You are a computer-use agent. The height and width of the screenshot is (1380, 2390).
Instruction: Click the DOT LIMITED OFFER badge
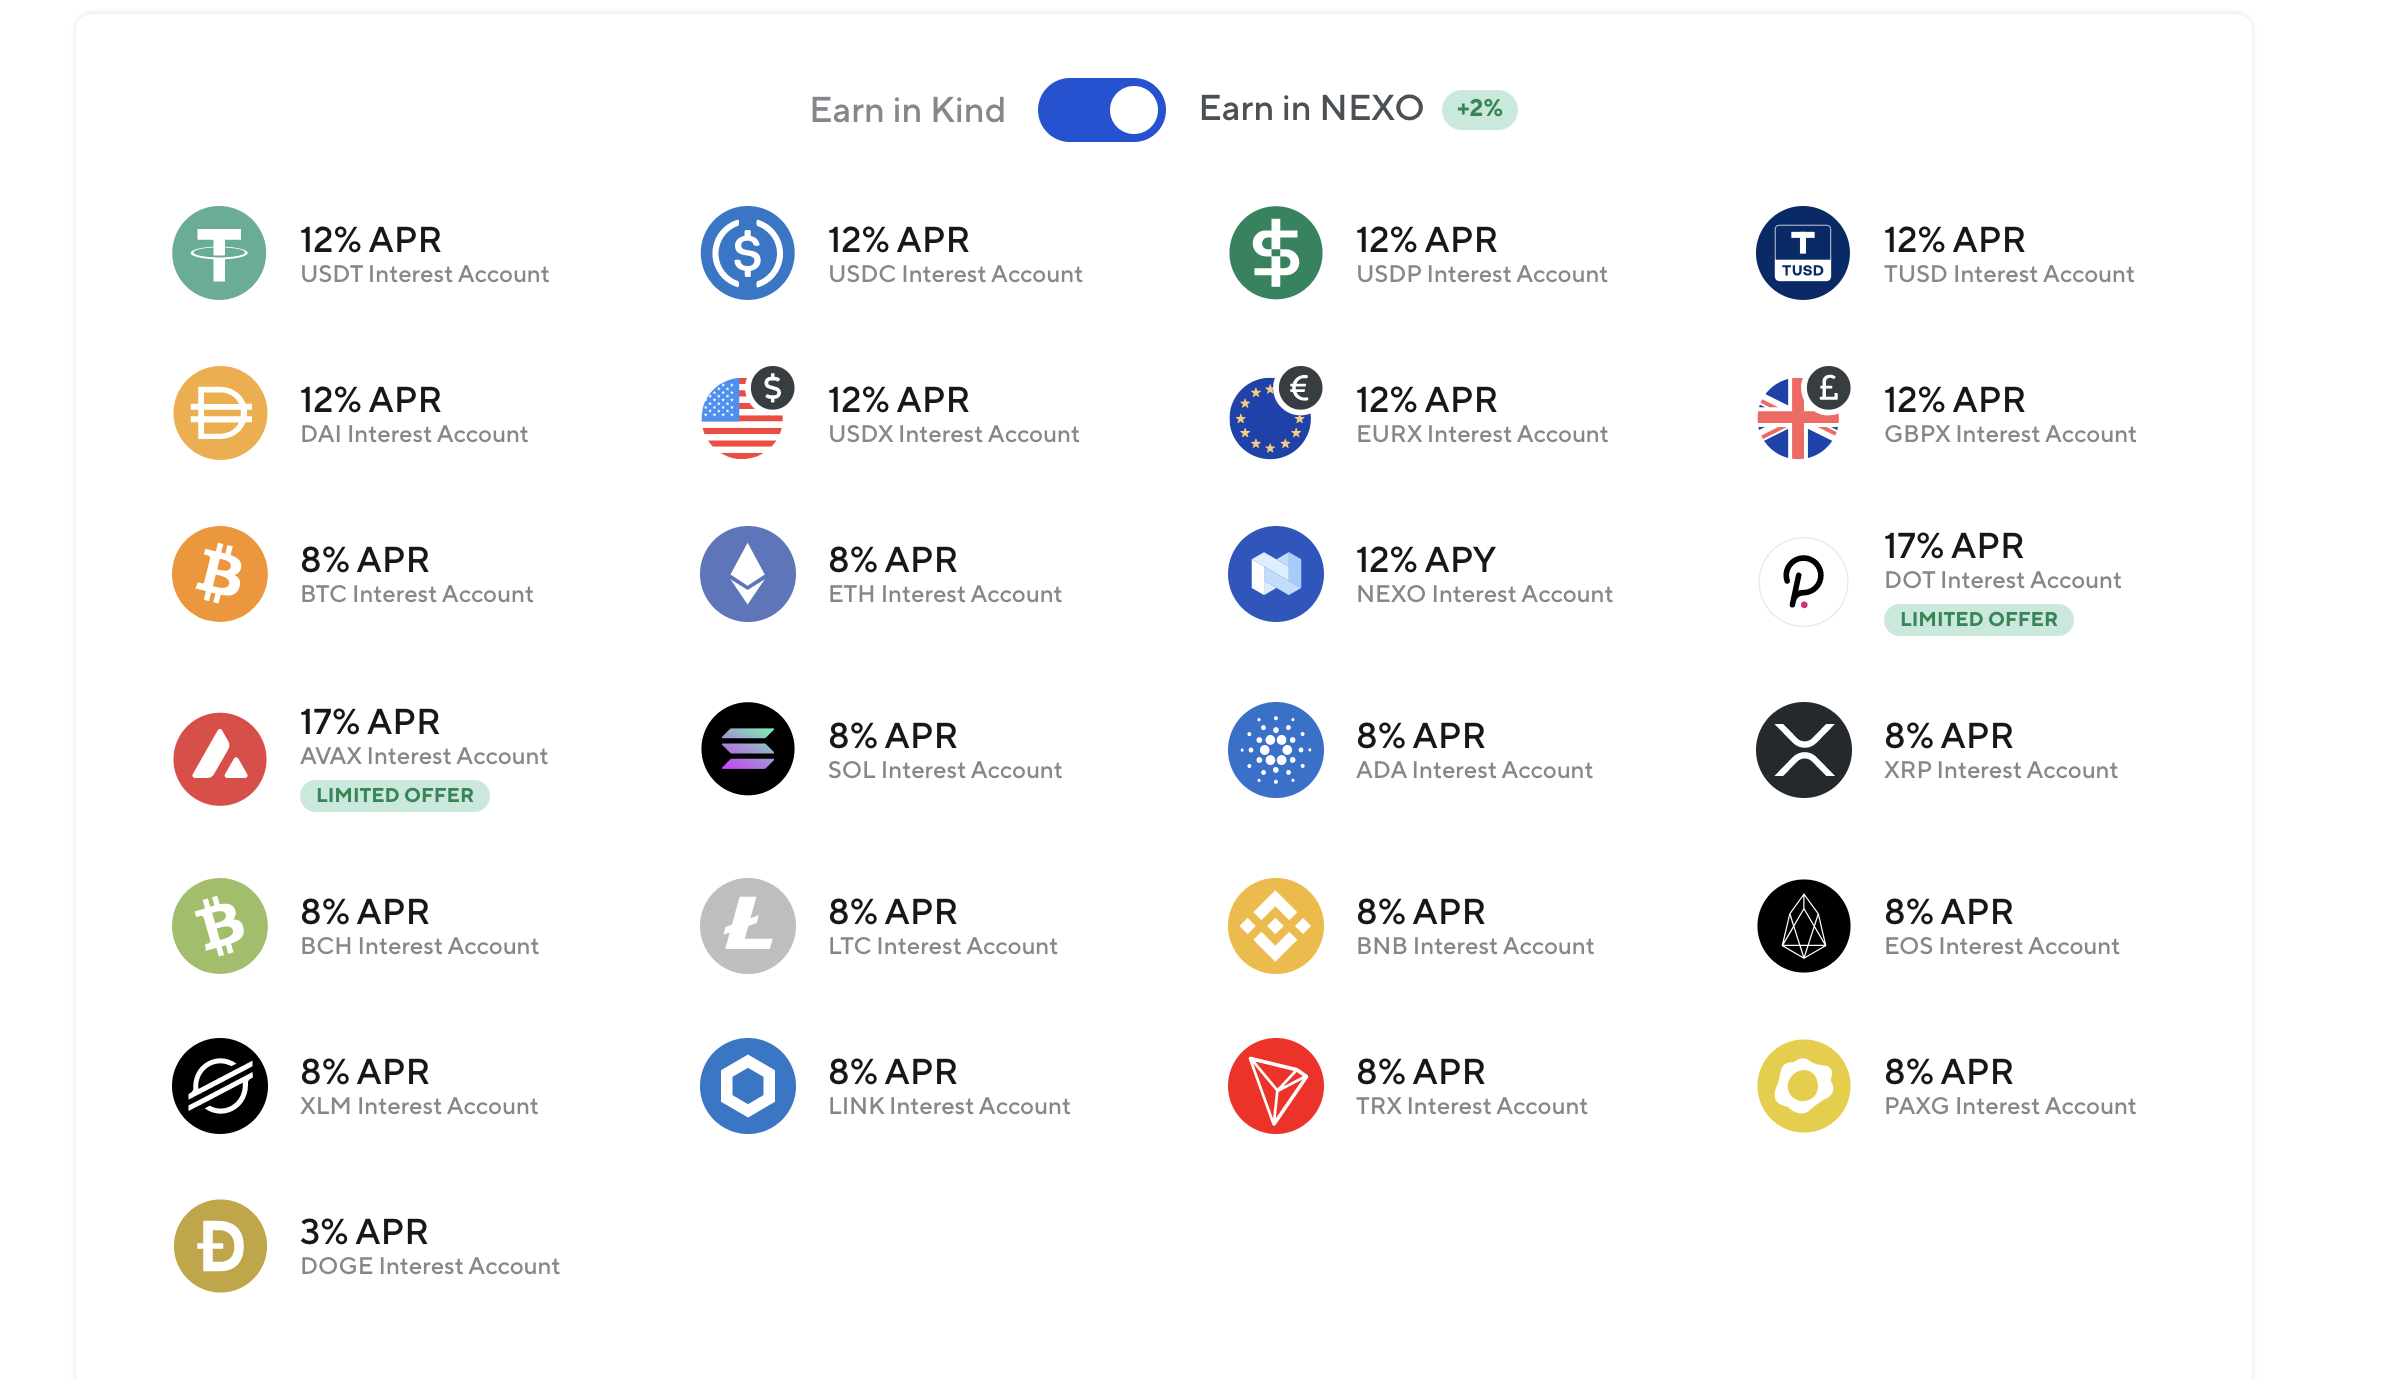tap(1977, 619)
